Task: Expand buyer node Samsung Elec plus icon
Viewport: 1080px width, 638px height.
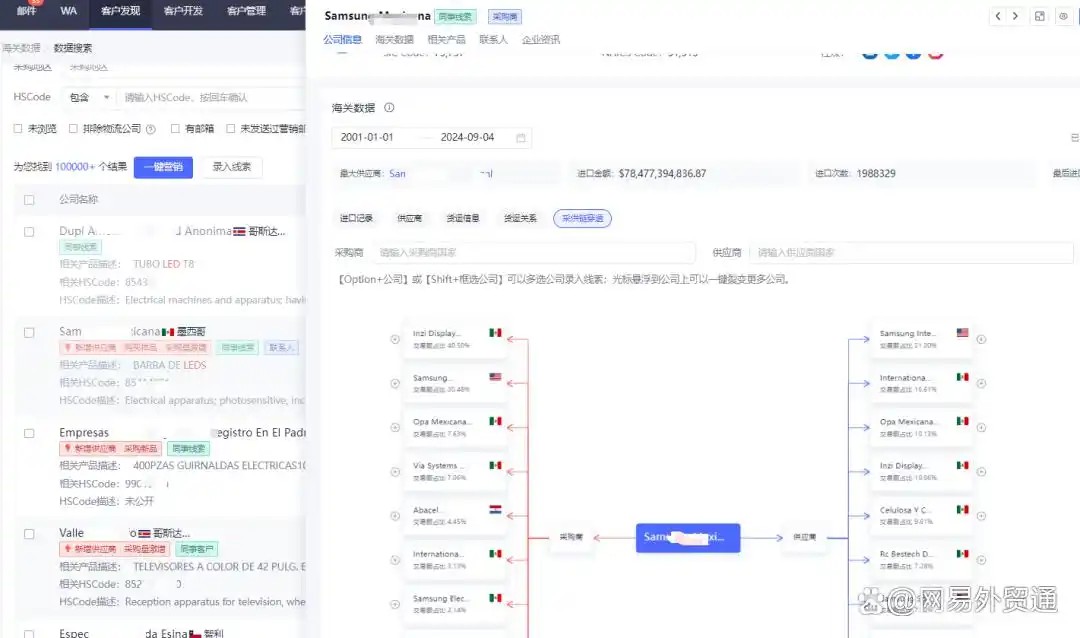Action: coord(395,604)
